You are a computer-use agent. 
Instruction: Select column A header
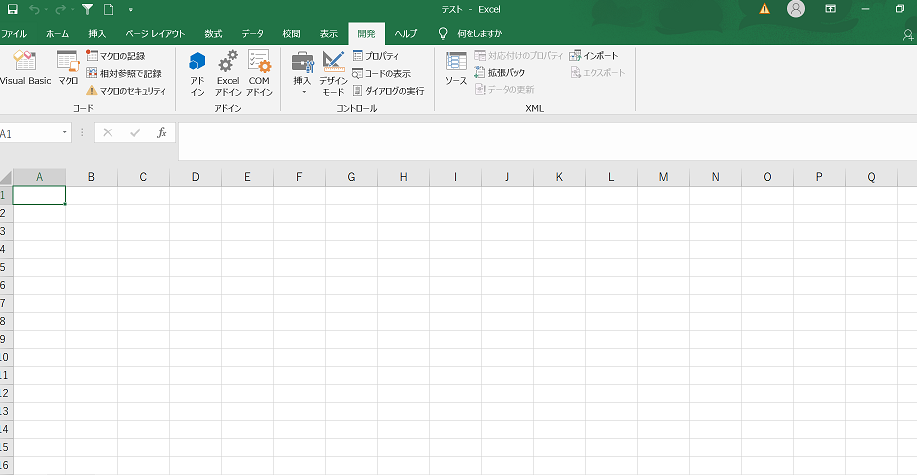point(39,177)
